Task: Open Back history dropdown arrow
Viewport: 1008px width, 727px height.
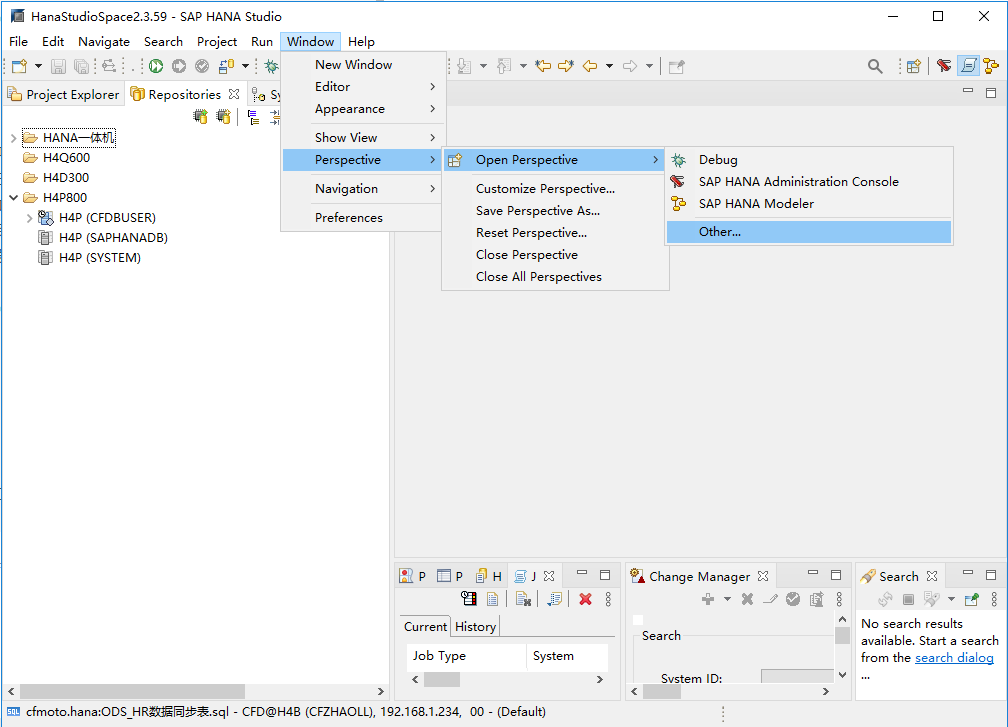Action: click(x=609, y=66)
